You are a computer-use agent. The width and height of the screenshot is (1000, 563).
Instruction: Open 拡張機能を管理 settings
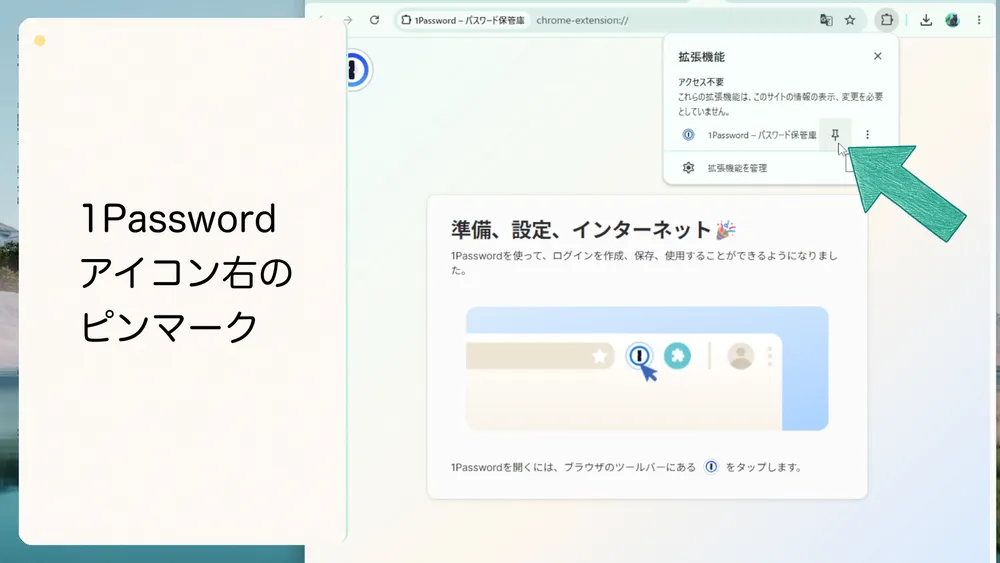coord(737,168)
